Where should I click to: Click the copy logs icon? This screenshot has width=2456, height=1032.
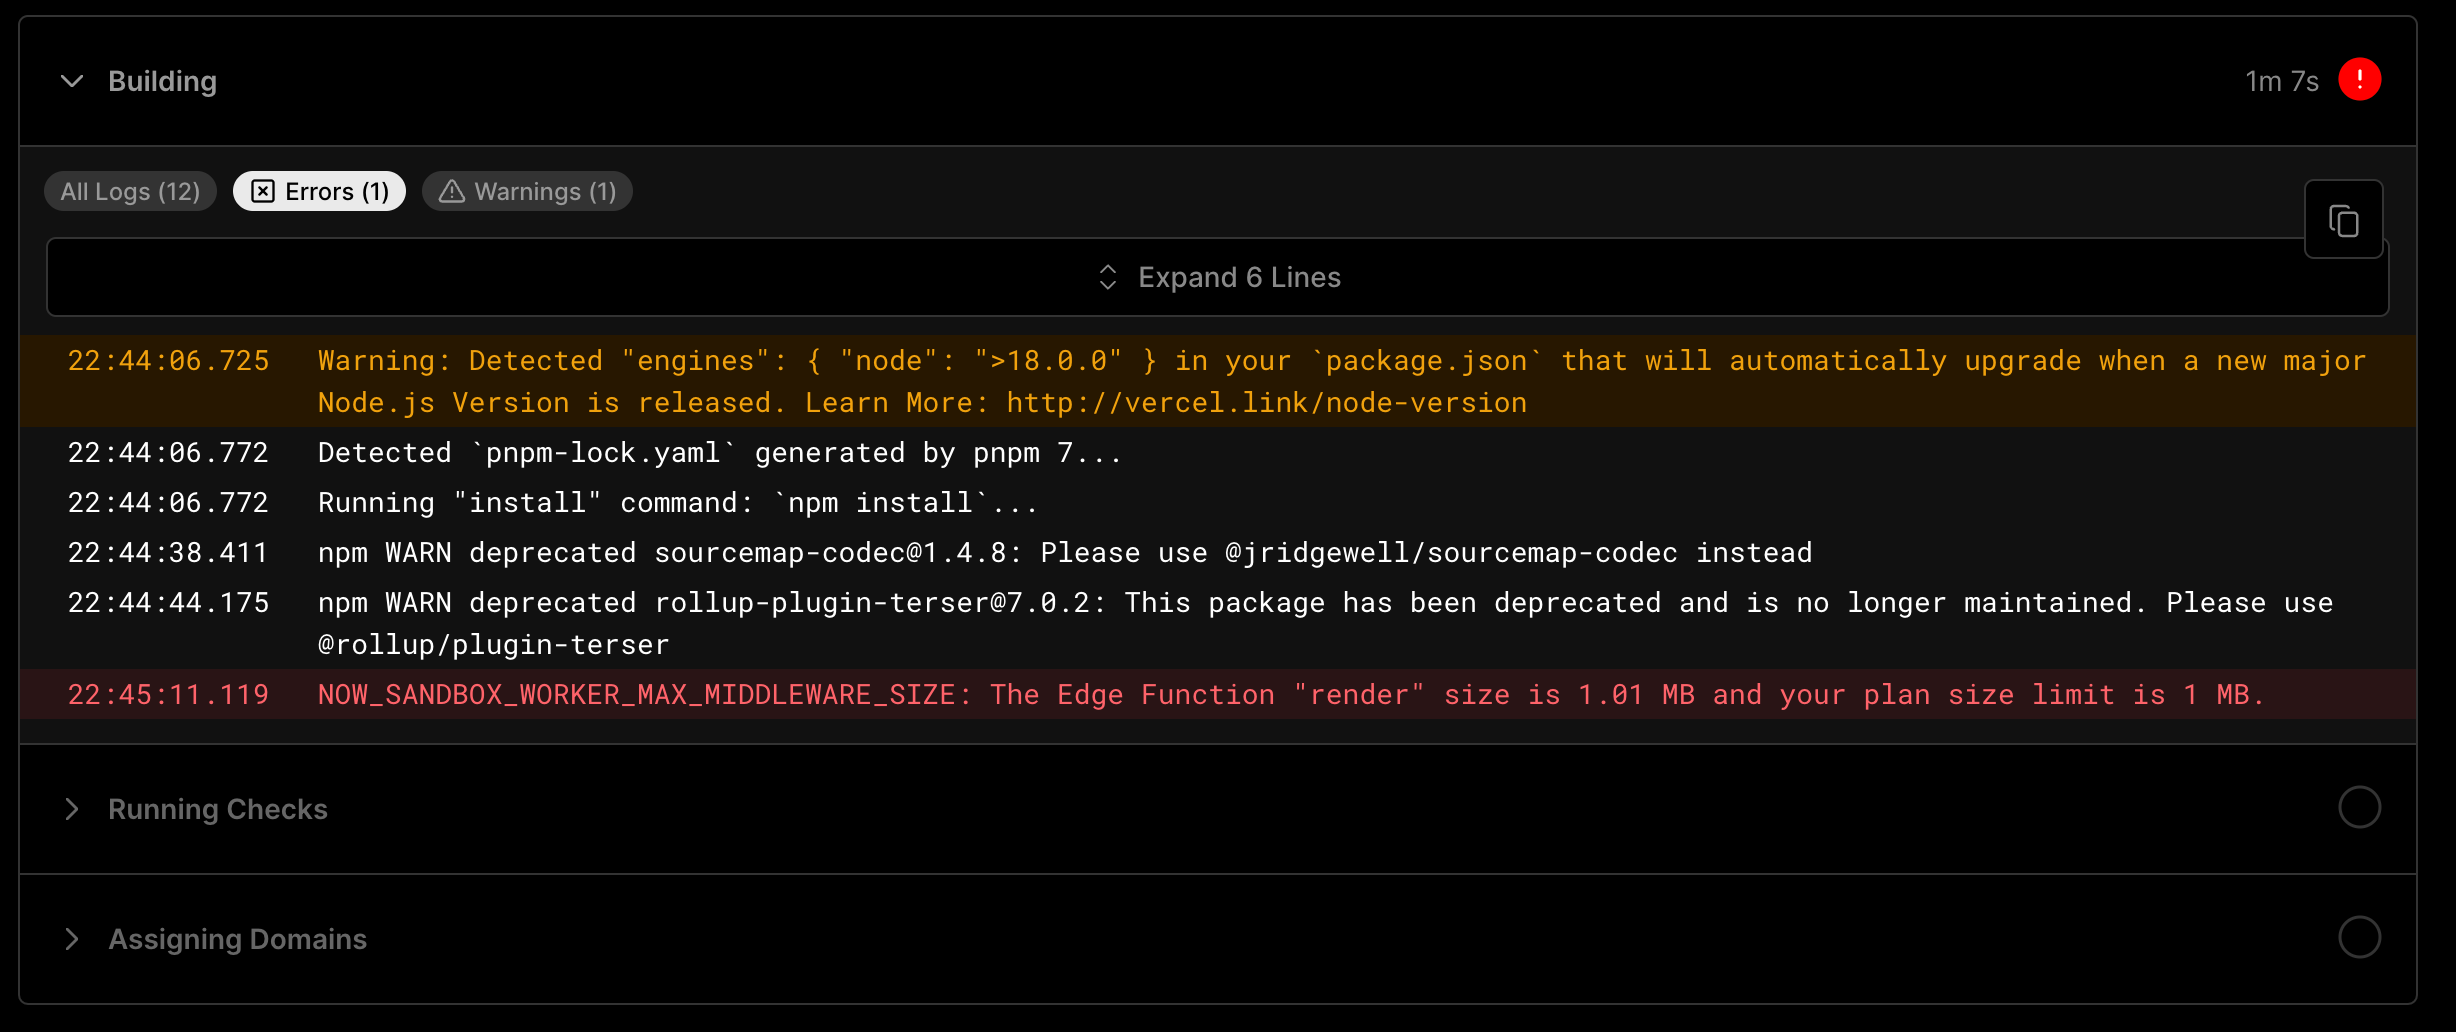(2344, 218)
